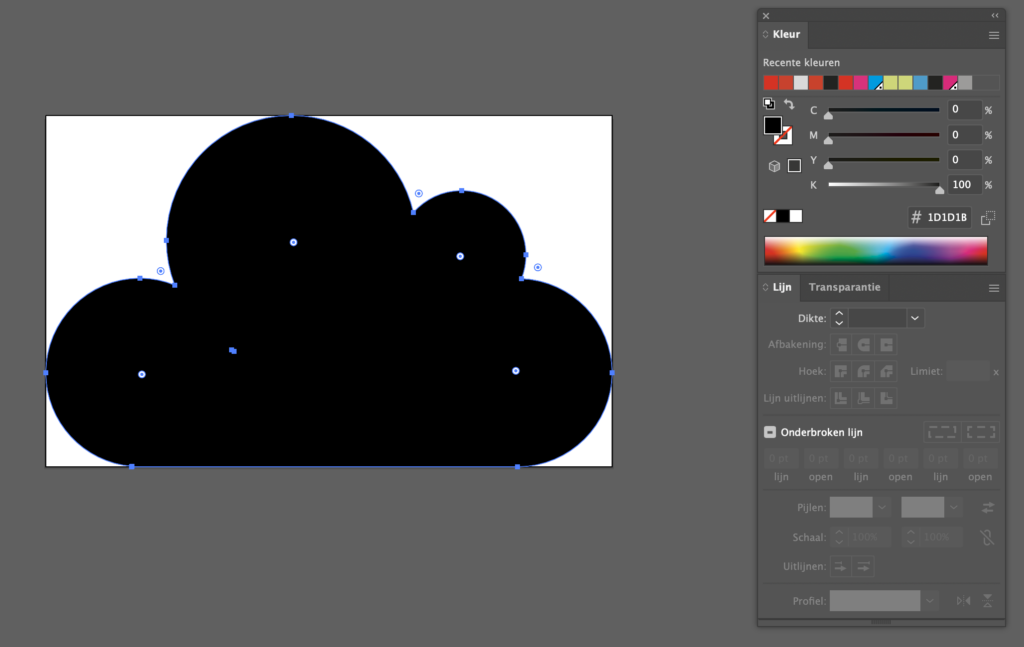Click the M magenta slider track
The height and width of the screenshot is (647, 1024).
(884, 135)
